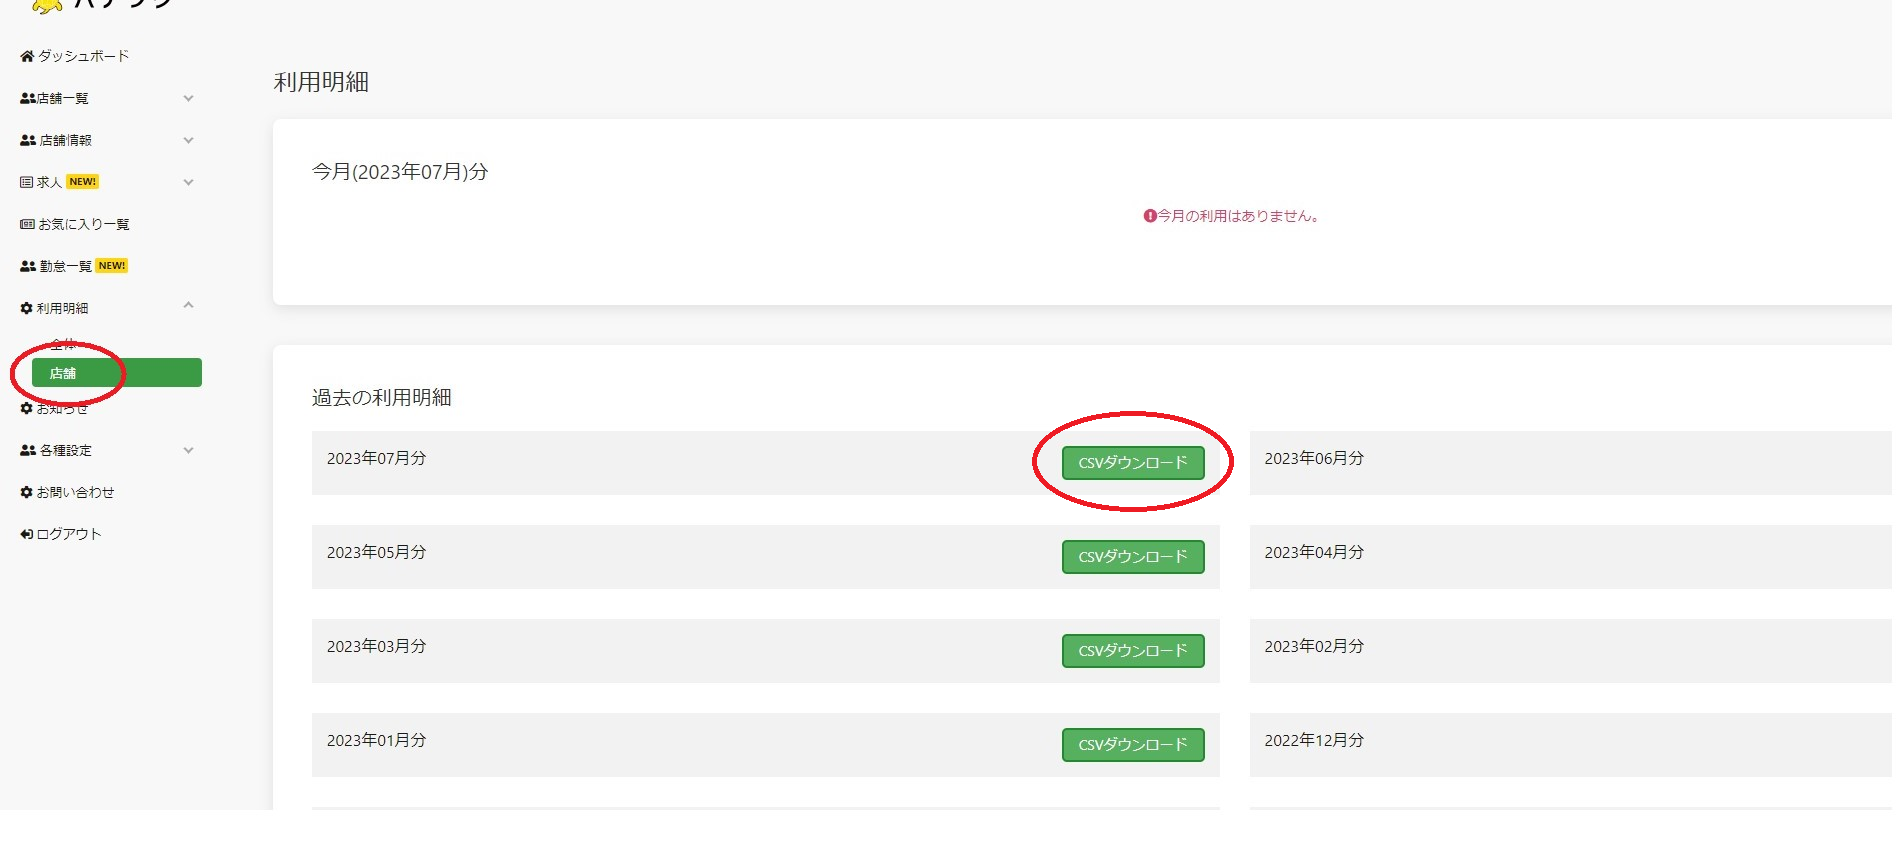Download CSV for 2023年01月分
Image resolution: width=1900 pixels, height=860 pixels.
1132,745
